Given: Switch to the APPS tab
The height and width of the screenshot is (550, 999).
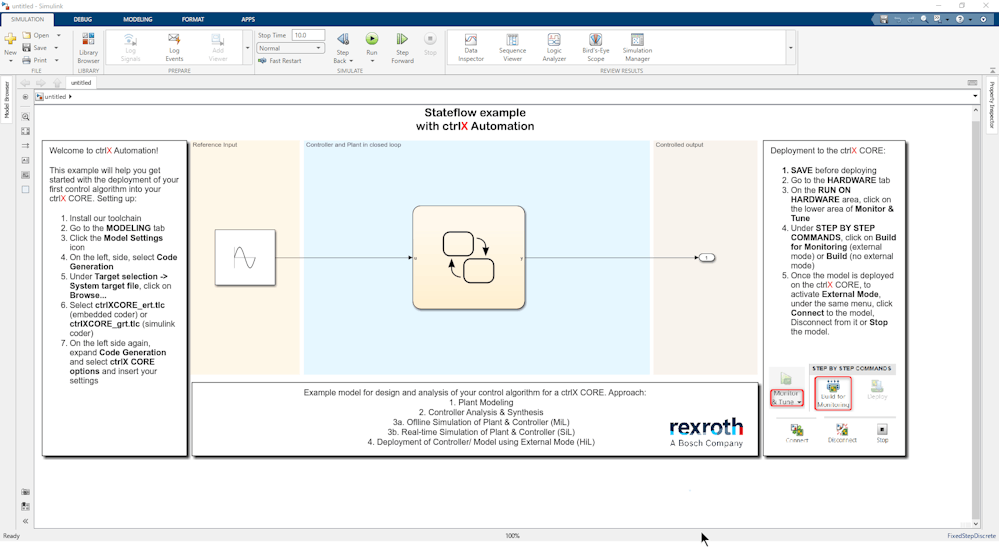Looking at the screenshot, I should [248, 19].
